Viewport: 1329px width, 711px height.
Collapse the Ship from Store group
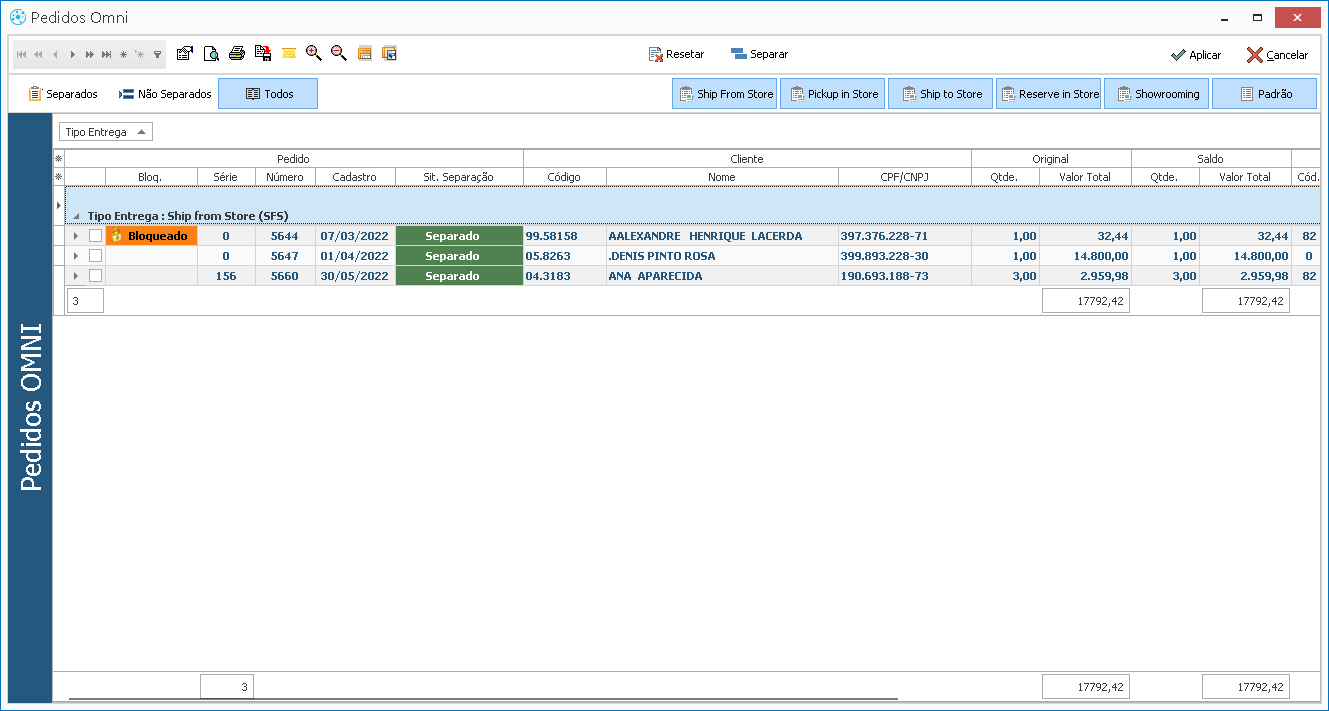click(x=76, y=216)
